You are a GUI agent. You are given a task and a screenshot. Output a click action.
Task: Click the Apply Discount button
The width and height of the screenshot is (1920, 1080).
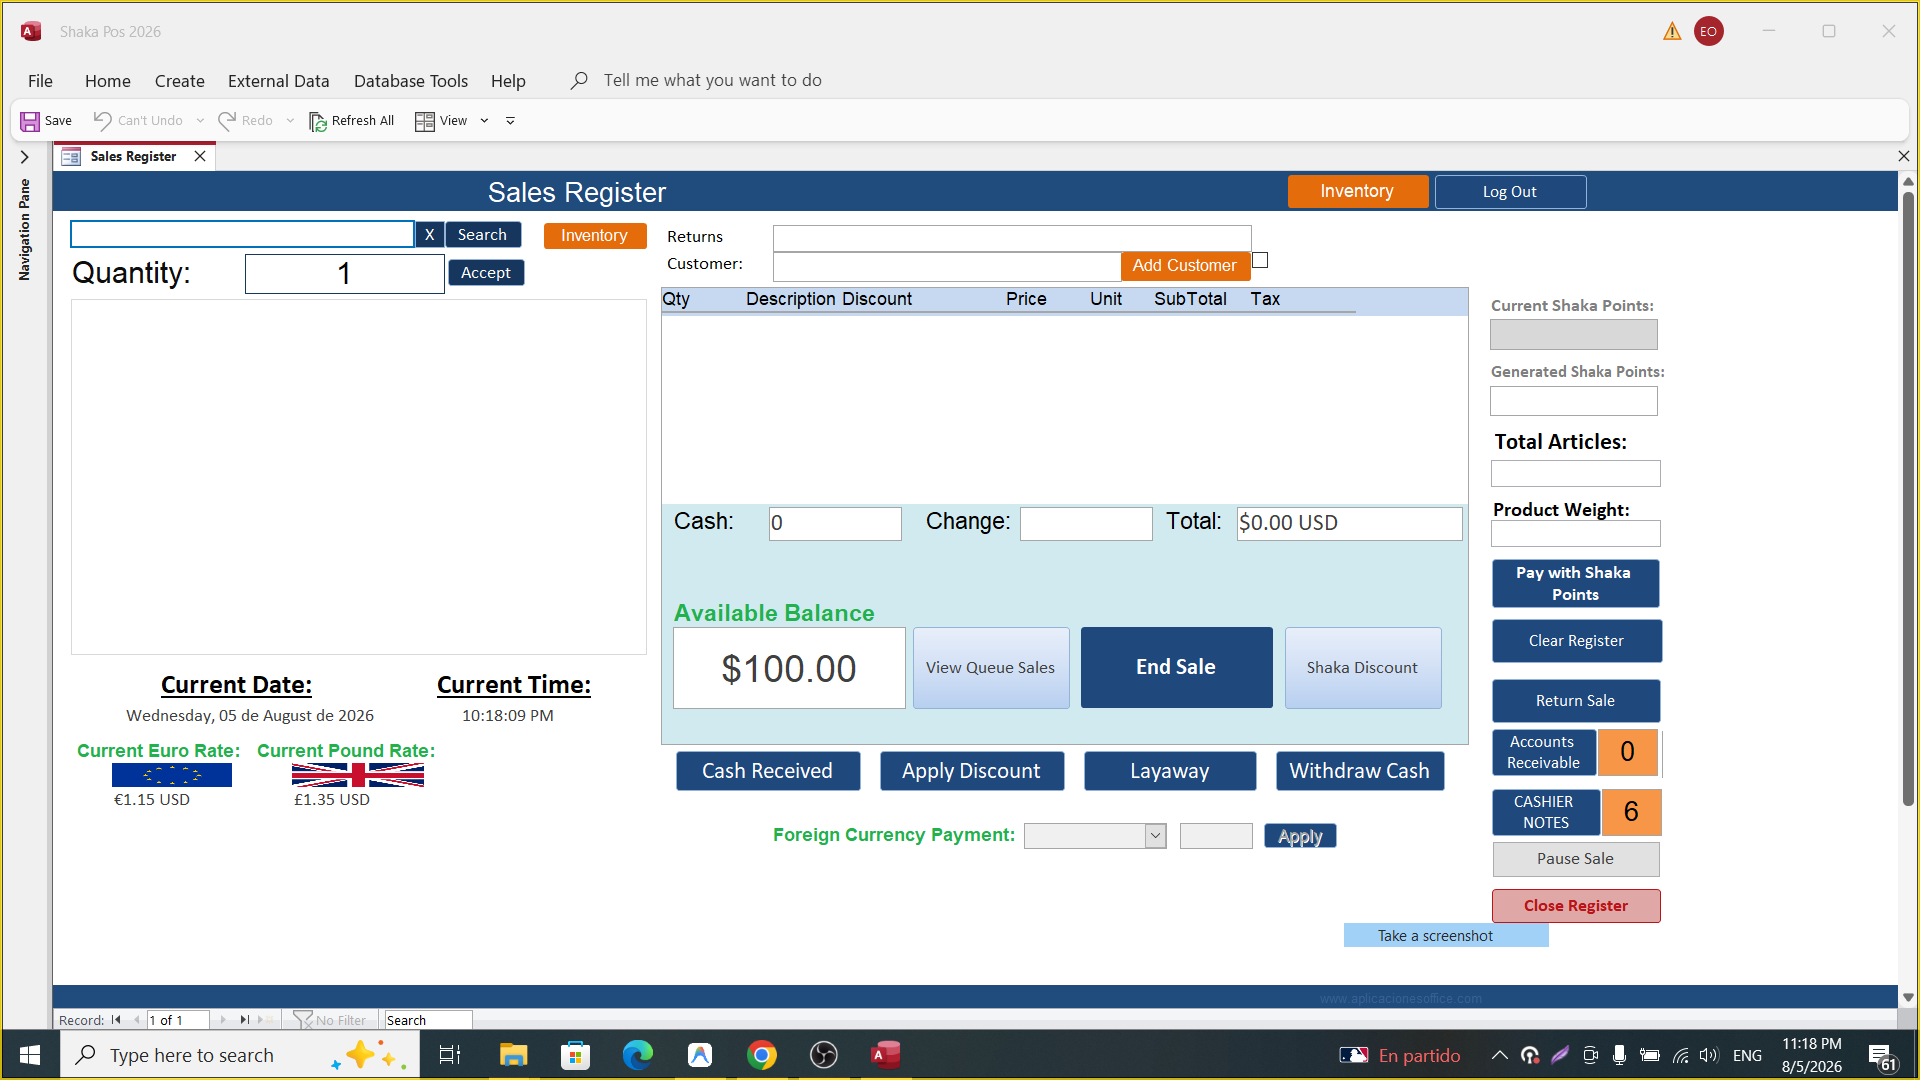click(x=971, y=771)
